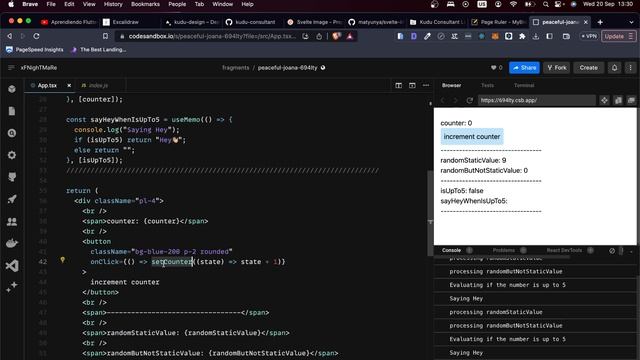Viewport: 640px width, 360px height.
Task: Switch to the Tests tab
Action: 487,85
